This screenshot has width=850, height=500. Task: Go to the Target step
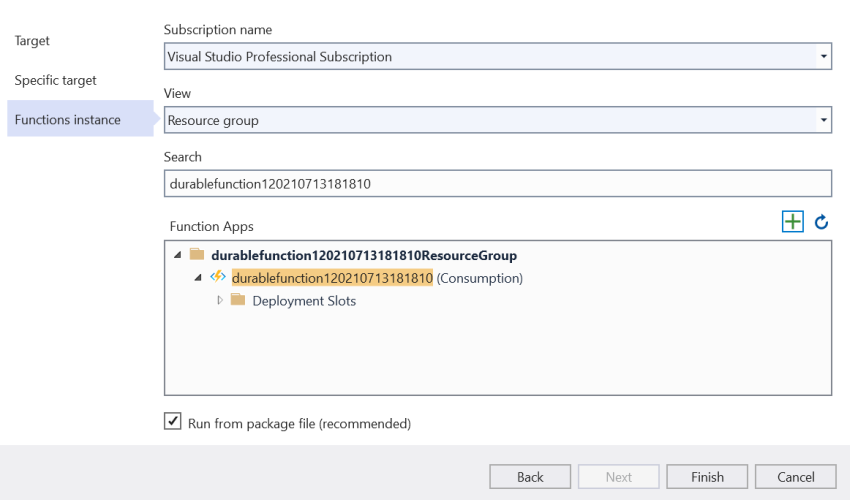tap(32, 41)
